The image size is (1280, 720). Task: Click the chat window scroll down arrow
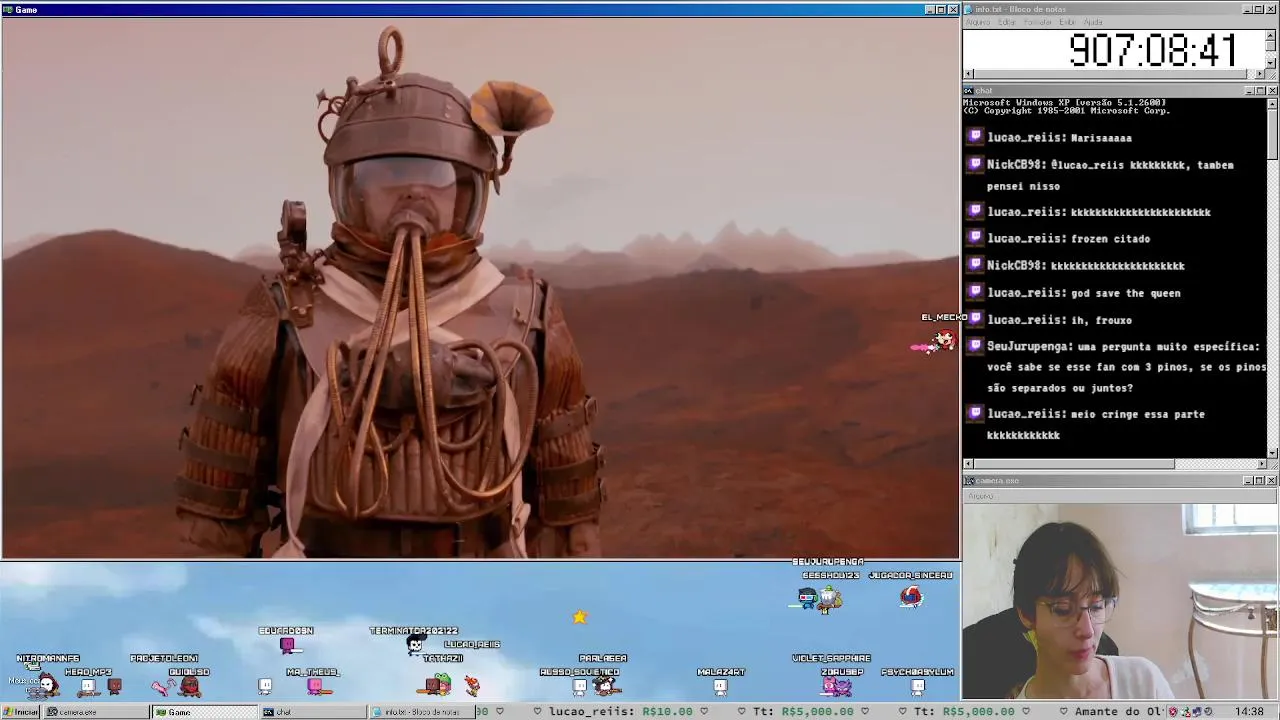point(1272,453)
